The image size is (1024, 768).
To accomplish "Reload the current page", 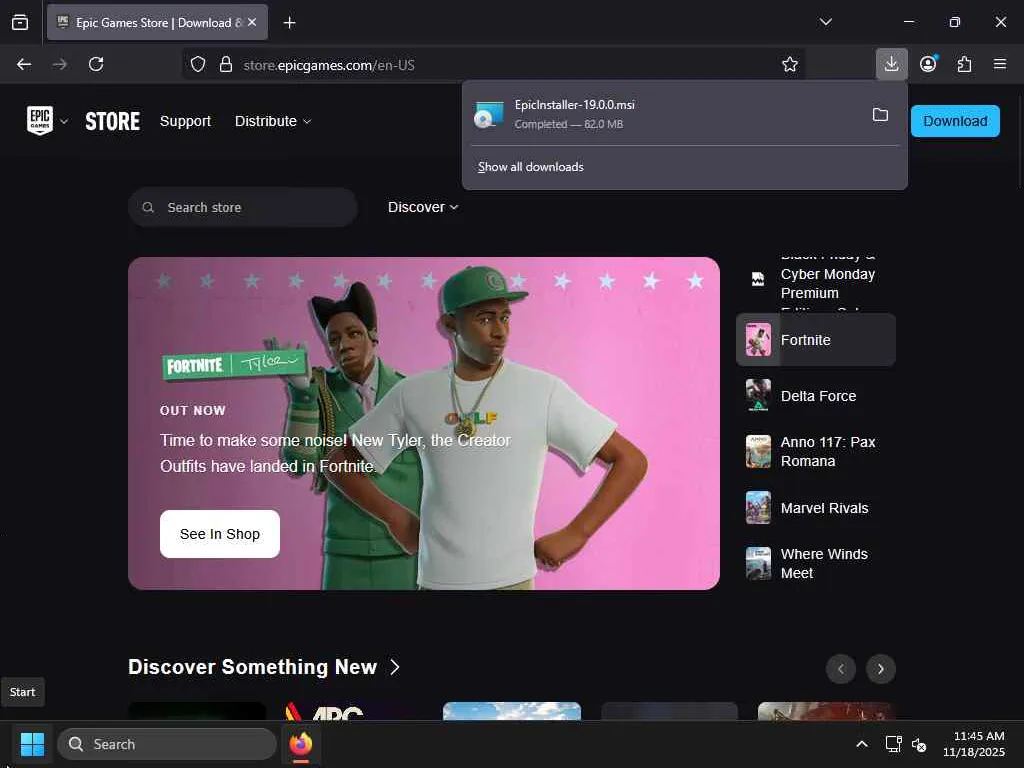I will [96, 64].
